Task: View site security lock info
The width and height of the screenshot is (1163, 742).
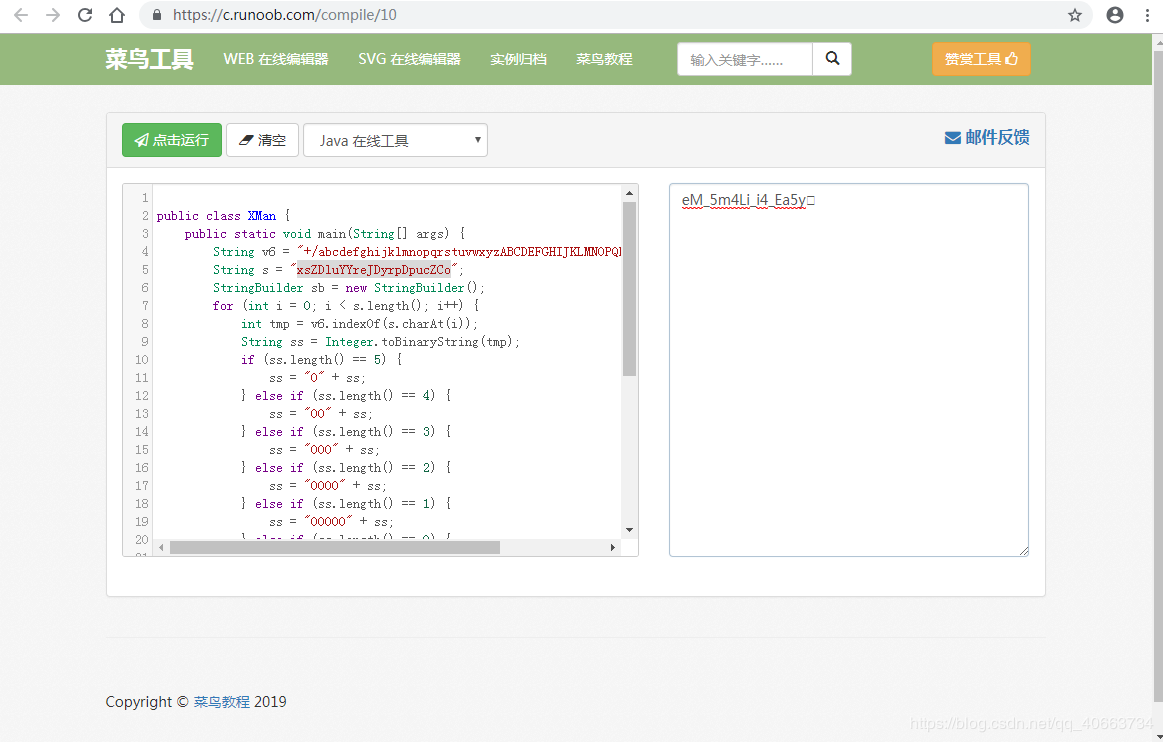Action: pyautogui.click(x=157, y=15)
